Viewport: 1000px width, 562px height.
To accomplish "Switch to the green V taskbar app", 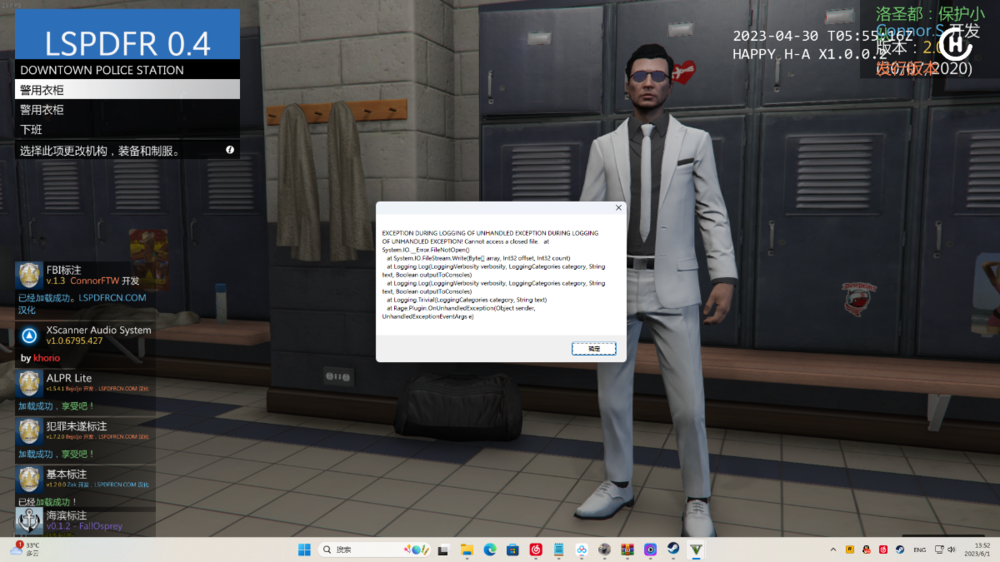I will coord(696,550).
